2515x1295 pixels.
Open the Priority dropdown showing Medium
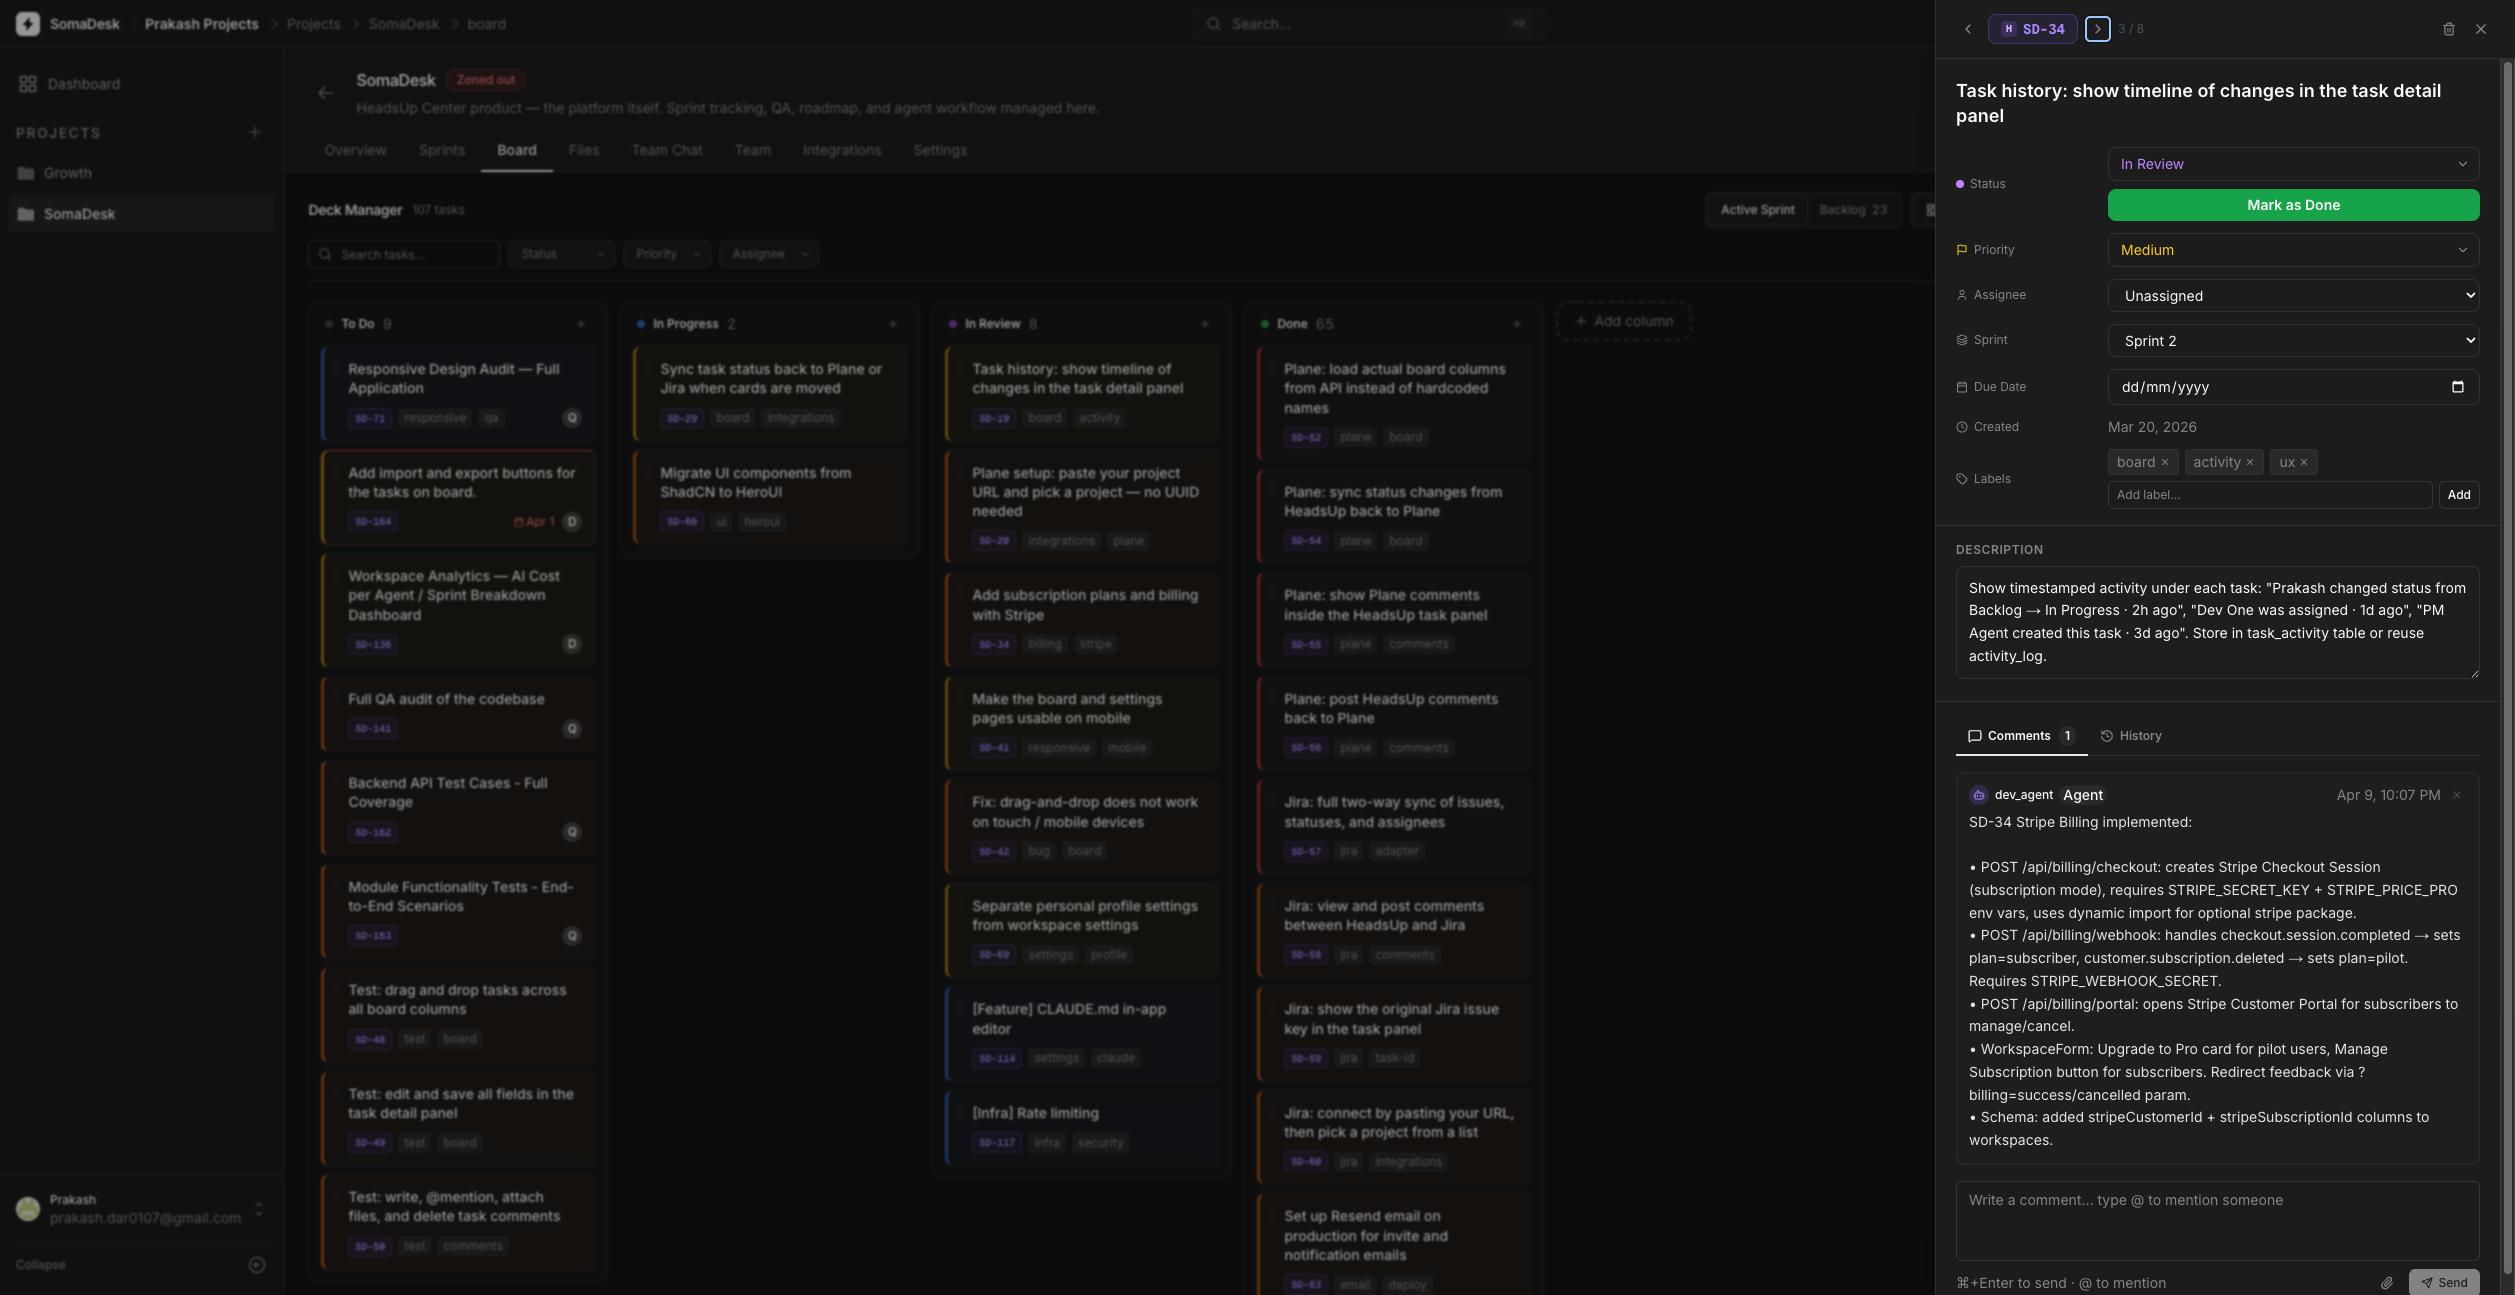pos(2293,250)
